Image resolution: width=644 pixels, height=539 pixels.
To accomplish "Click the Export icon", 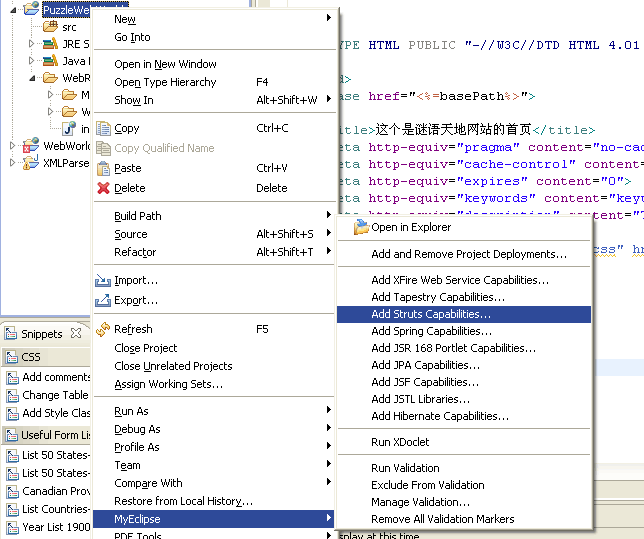I will tap(103, 300).
